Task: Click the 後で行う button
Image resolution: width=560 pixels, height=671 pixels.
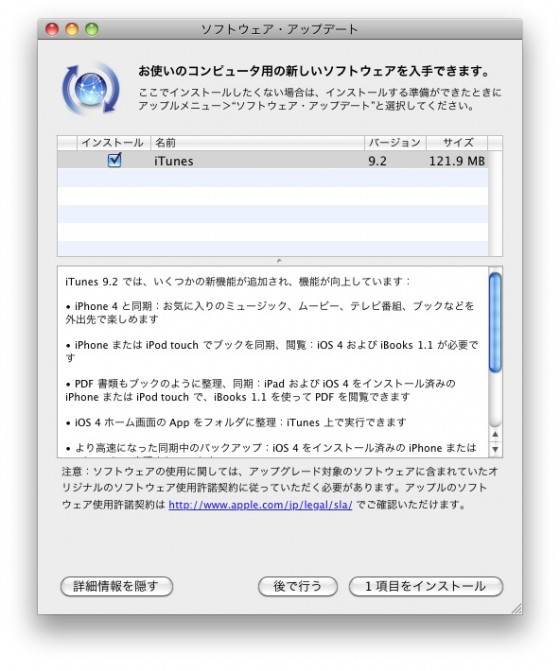Action: coord(297,586)
